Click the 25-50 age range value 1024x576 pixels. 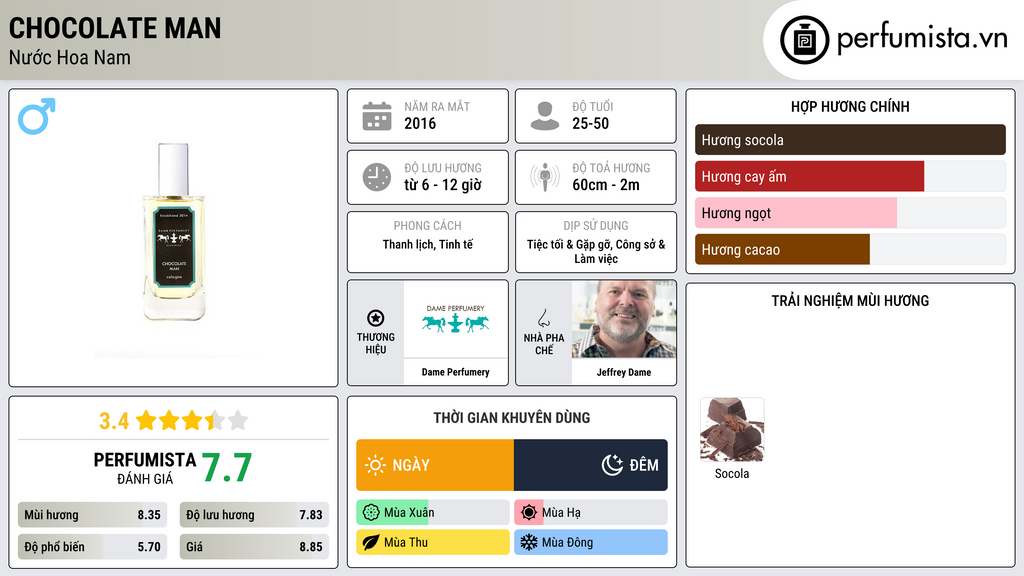[590, 123]
